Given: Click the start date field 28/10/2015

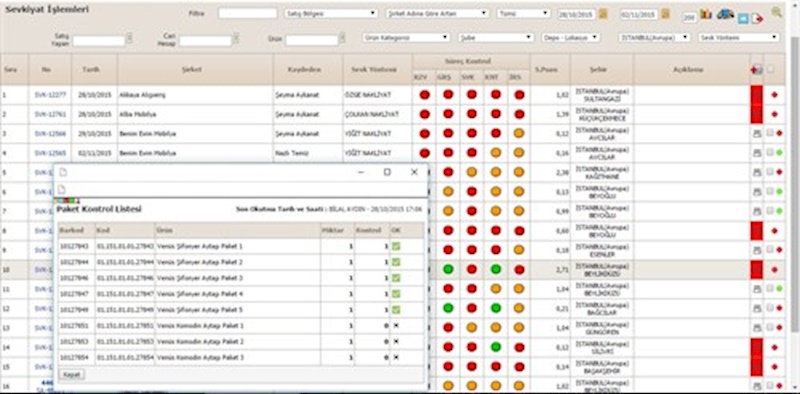Looking at the screenshot, I should click(x=577, y=15).
